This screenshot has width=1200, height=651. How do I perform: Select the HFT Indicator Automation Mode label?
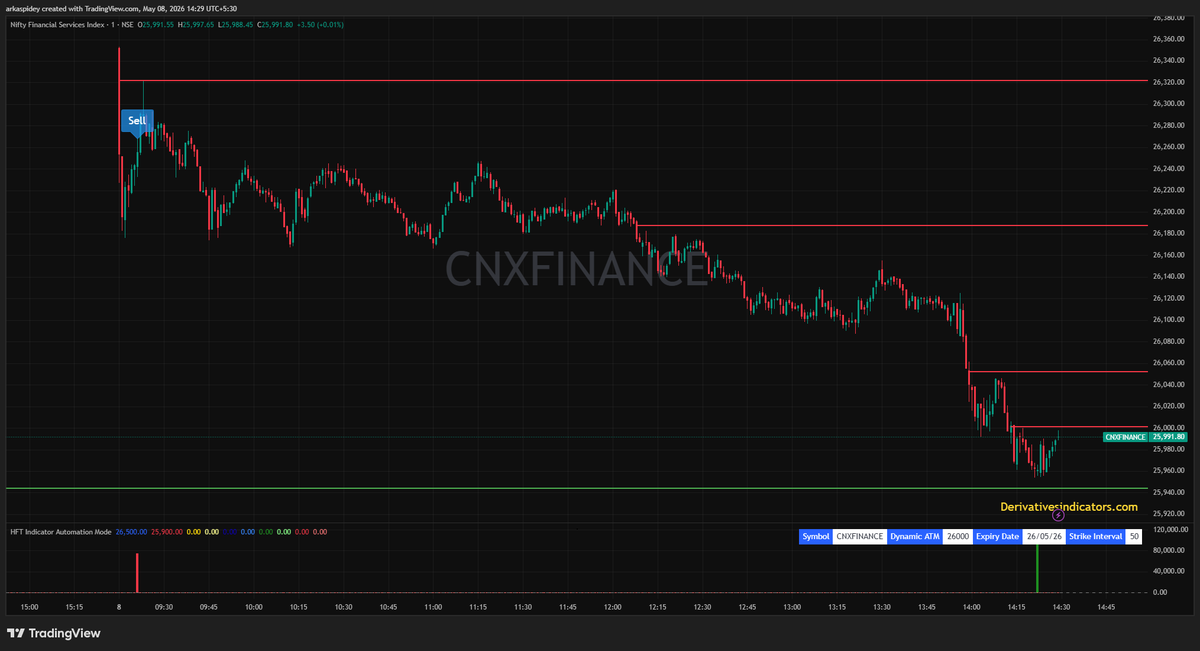pos(60,532)
